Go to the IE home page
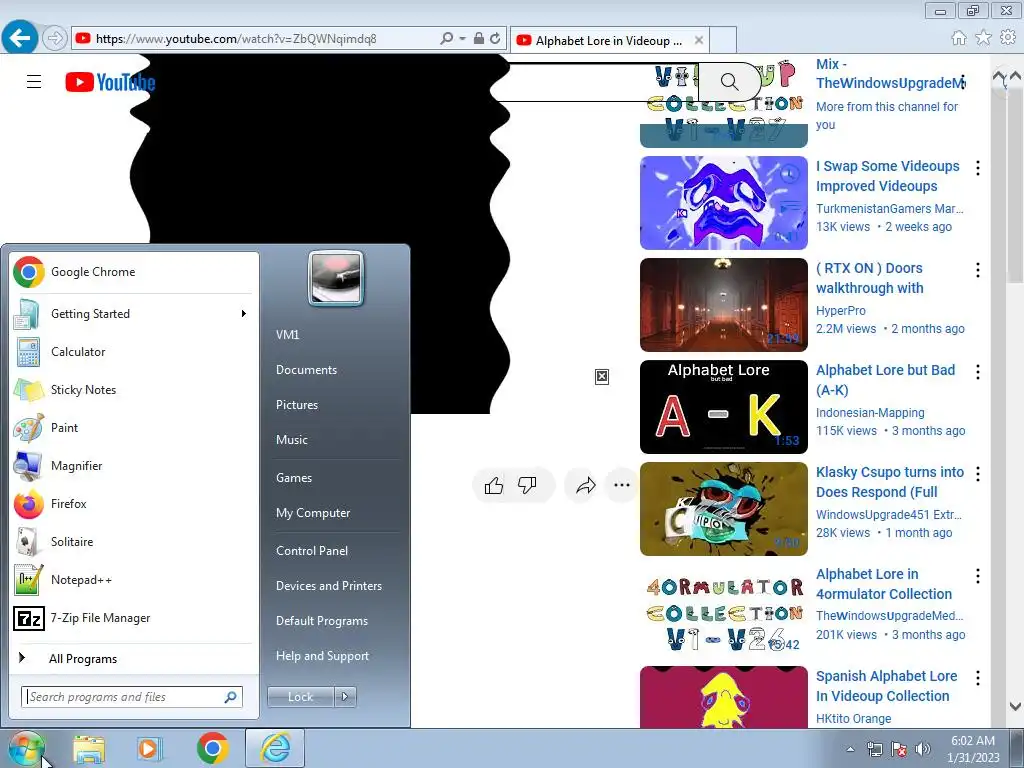 [959, 38]
